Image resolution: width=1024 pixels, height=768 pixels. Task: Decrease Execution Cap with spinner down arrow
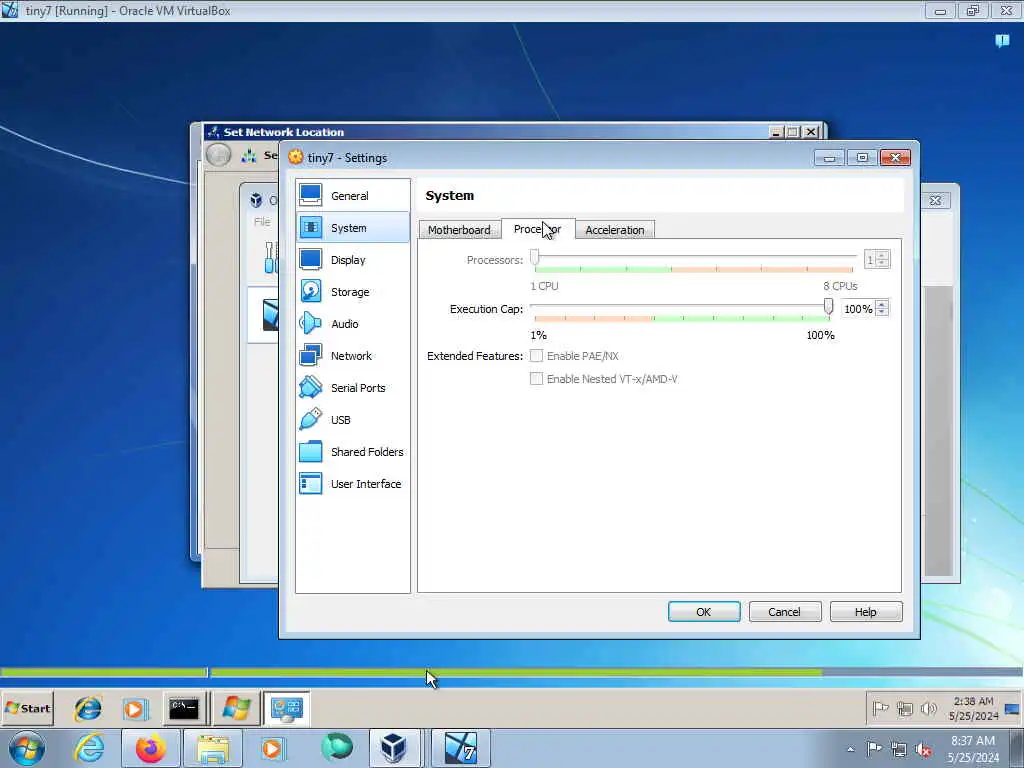point(882,312)
